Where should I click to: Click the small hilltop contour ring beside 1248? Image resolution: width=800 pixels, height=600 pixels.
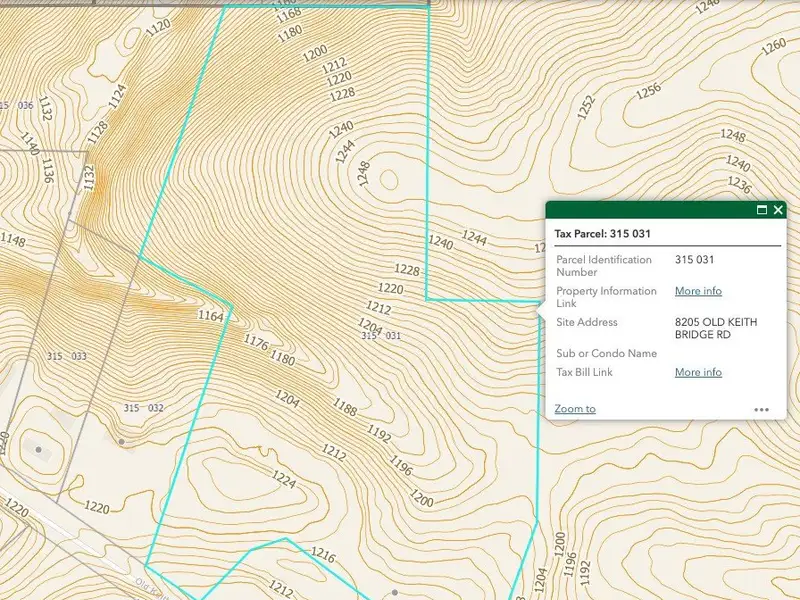coord(388,179)
